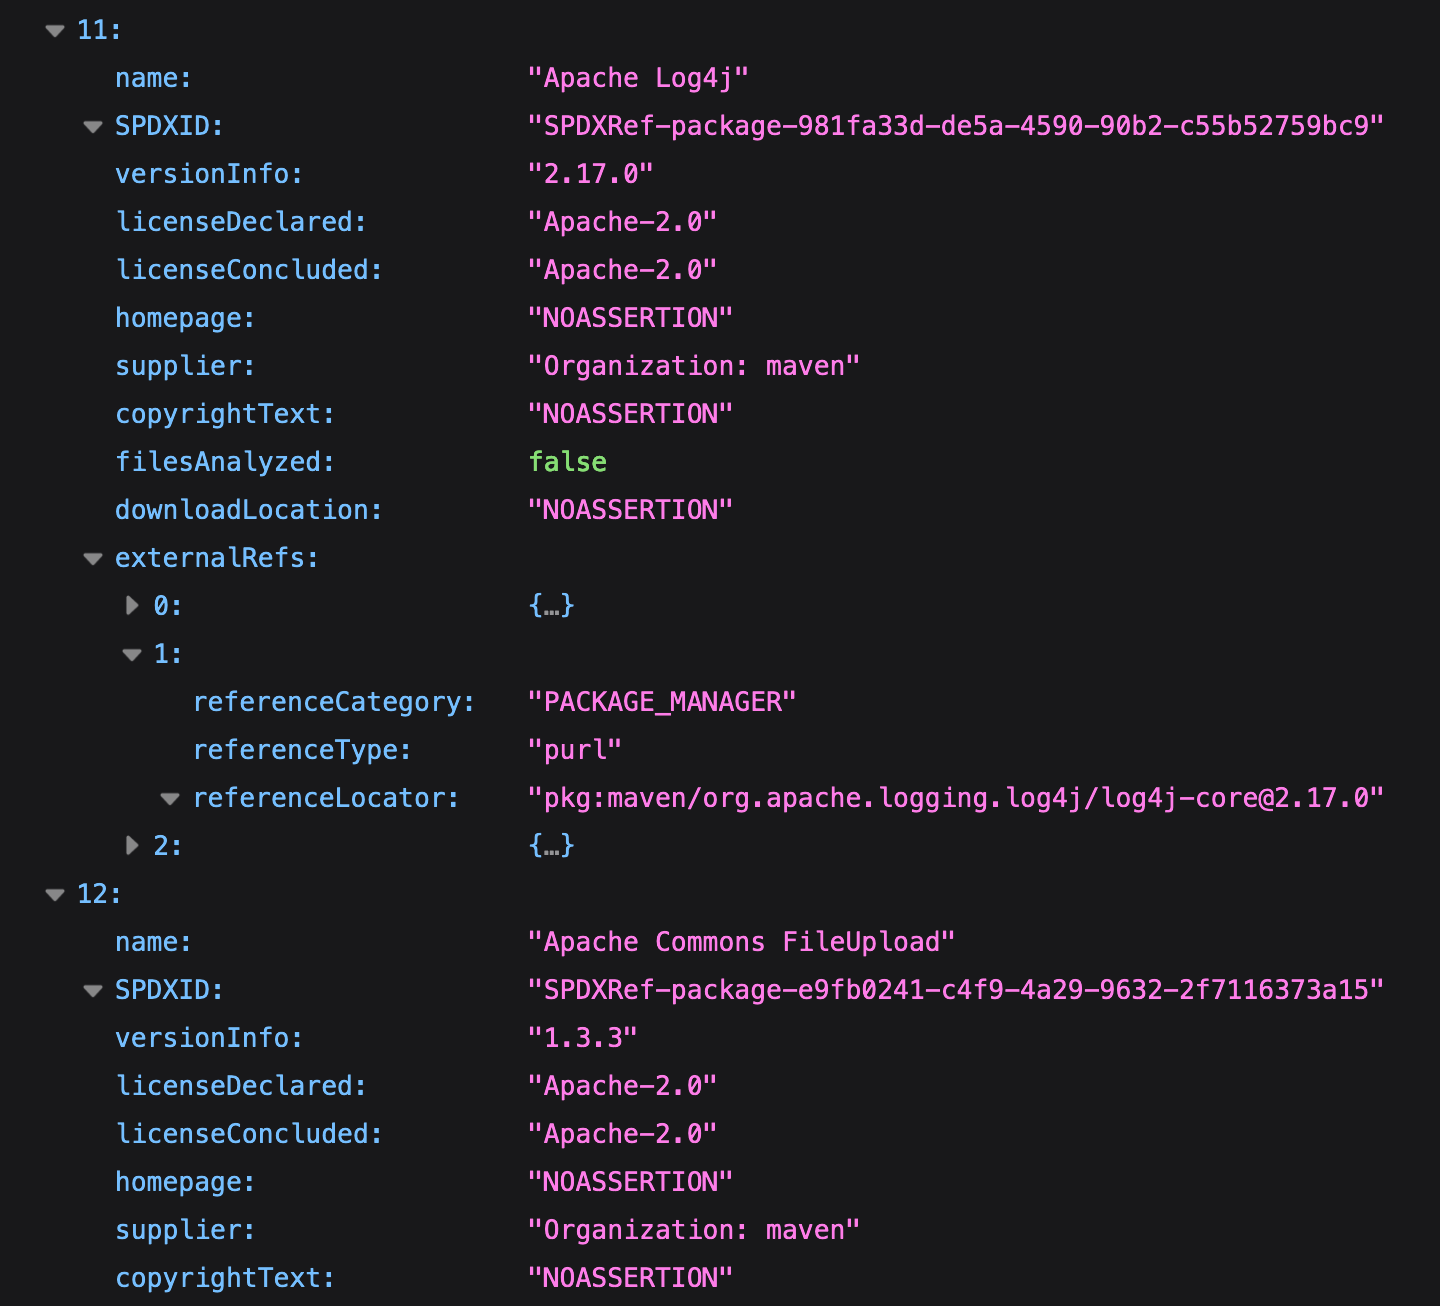Select the log4j-core purl referenceLocator value
Viewport: 1440px width, 1306px height.
point(955,798)
